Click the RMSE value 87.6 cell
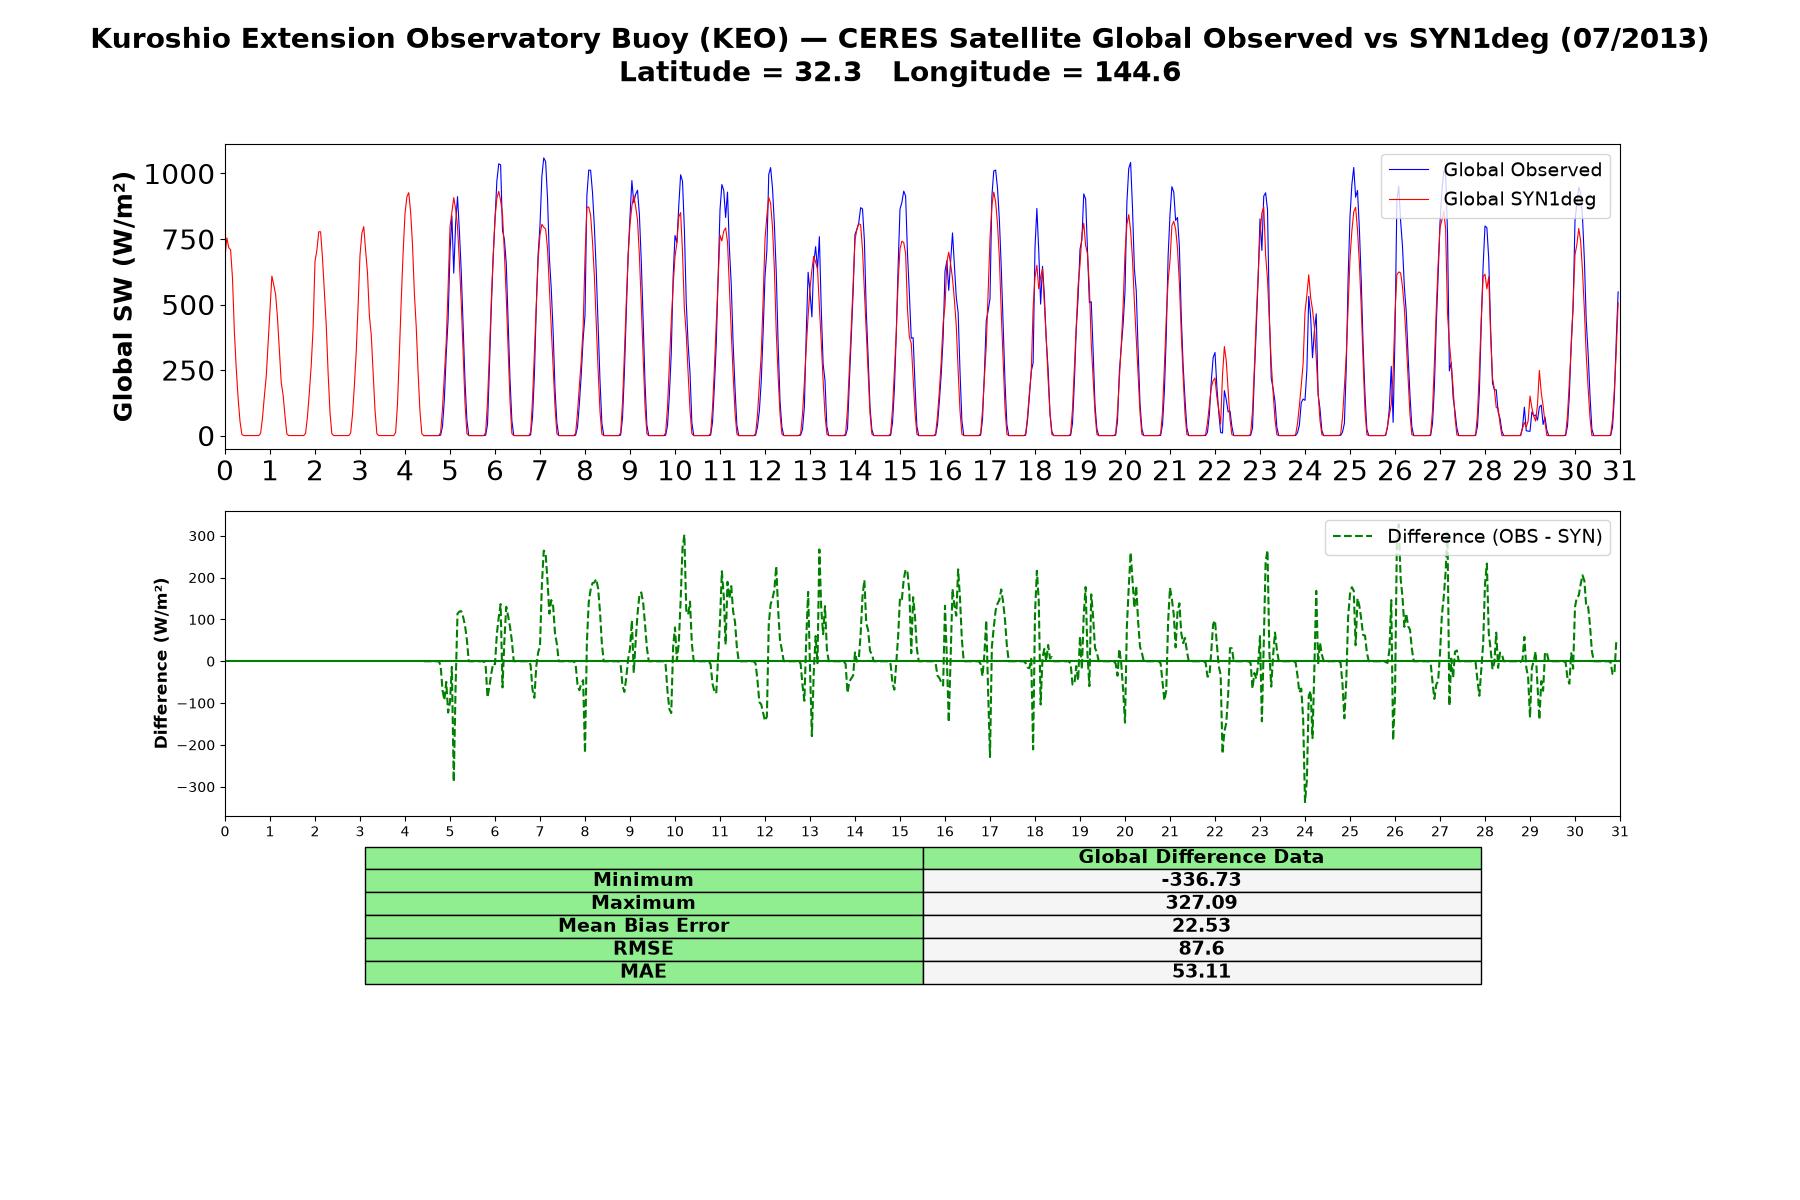 pyautogui.click(x=1201, y=949)
